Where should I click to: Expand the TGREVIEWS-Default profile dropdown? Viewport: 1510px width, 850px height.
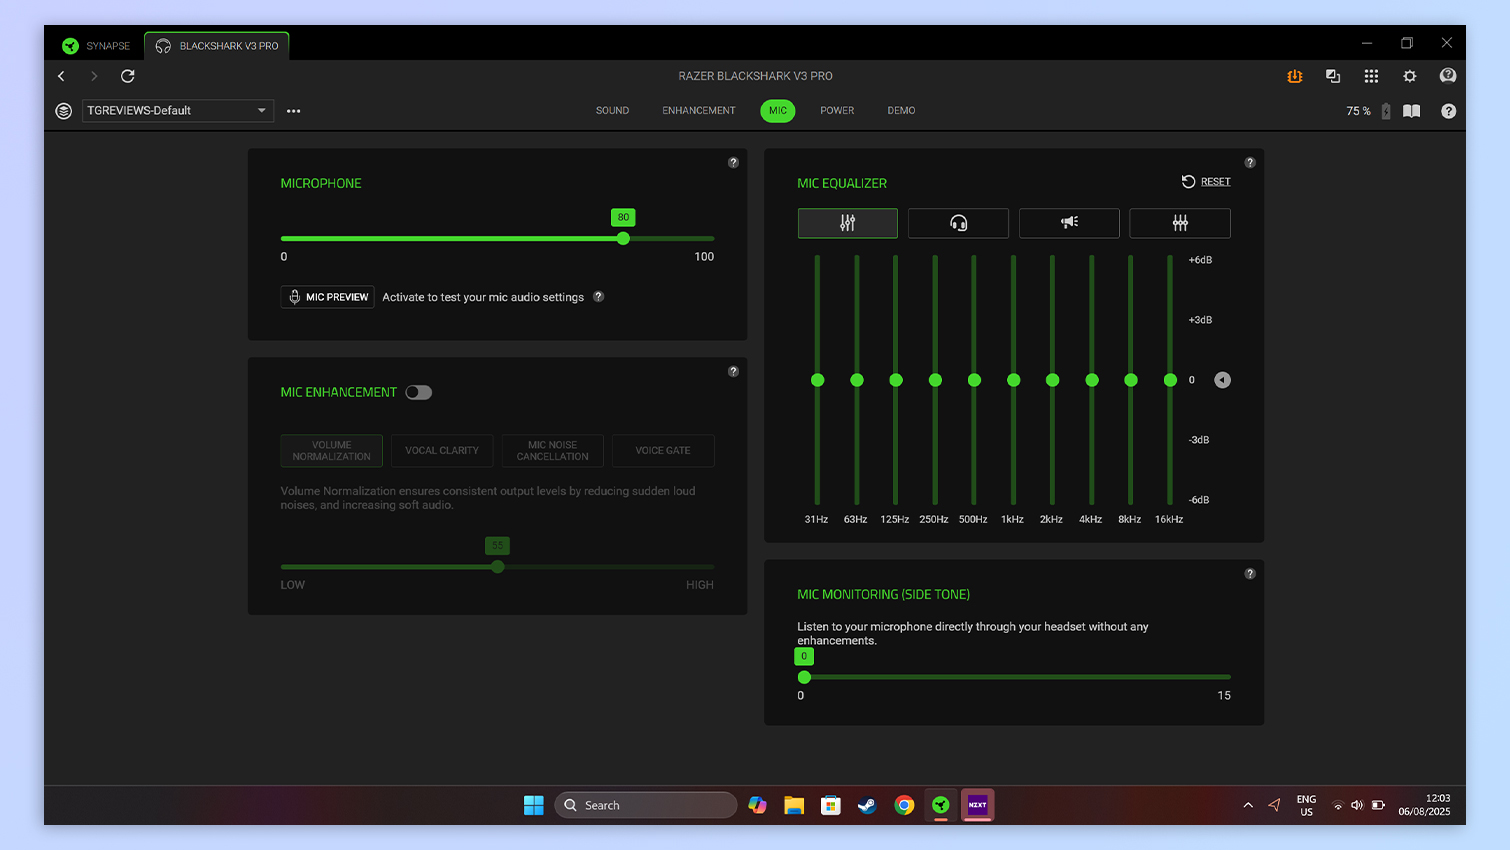click(x=178, y=111)
